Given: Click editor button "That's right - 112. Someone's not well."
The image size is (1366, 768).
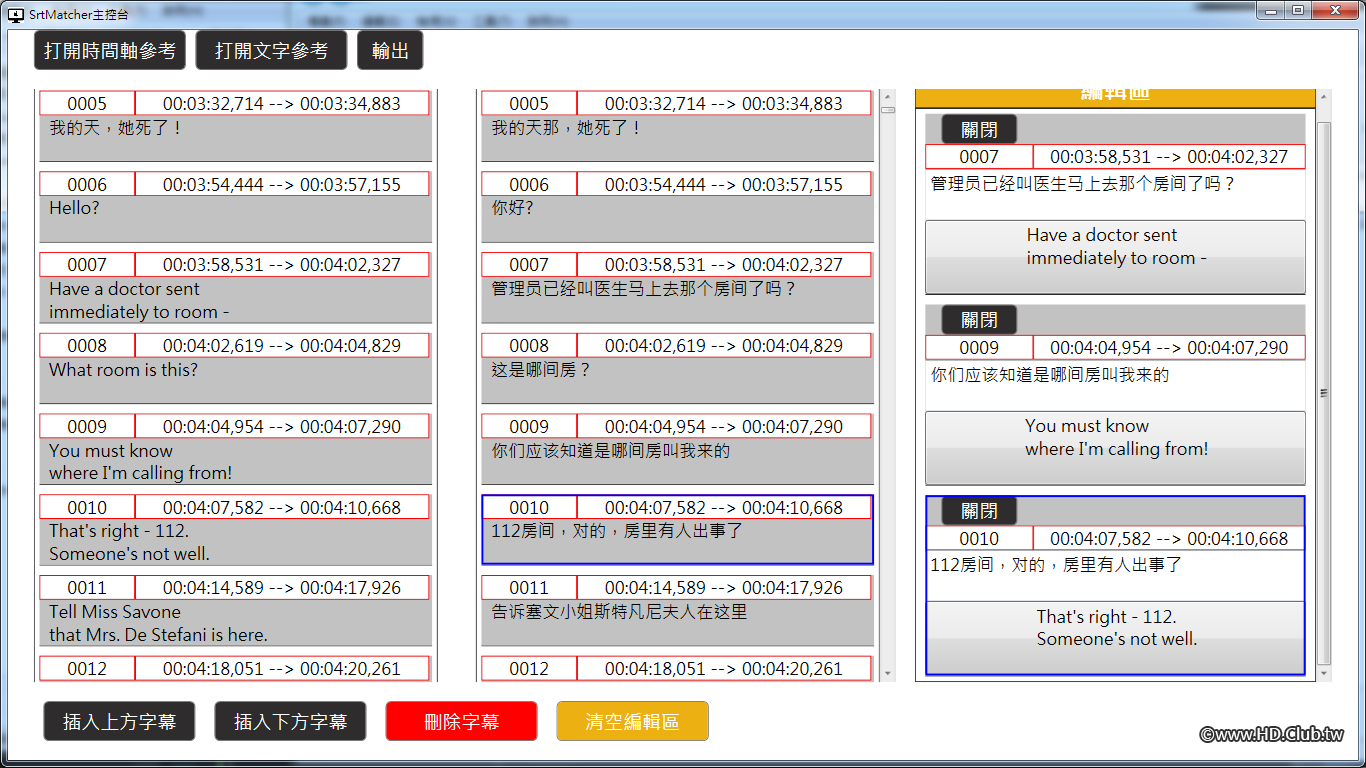Looking at the screenshot, I should click(x=1115, y=637).
